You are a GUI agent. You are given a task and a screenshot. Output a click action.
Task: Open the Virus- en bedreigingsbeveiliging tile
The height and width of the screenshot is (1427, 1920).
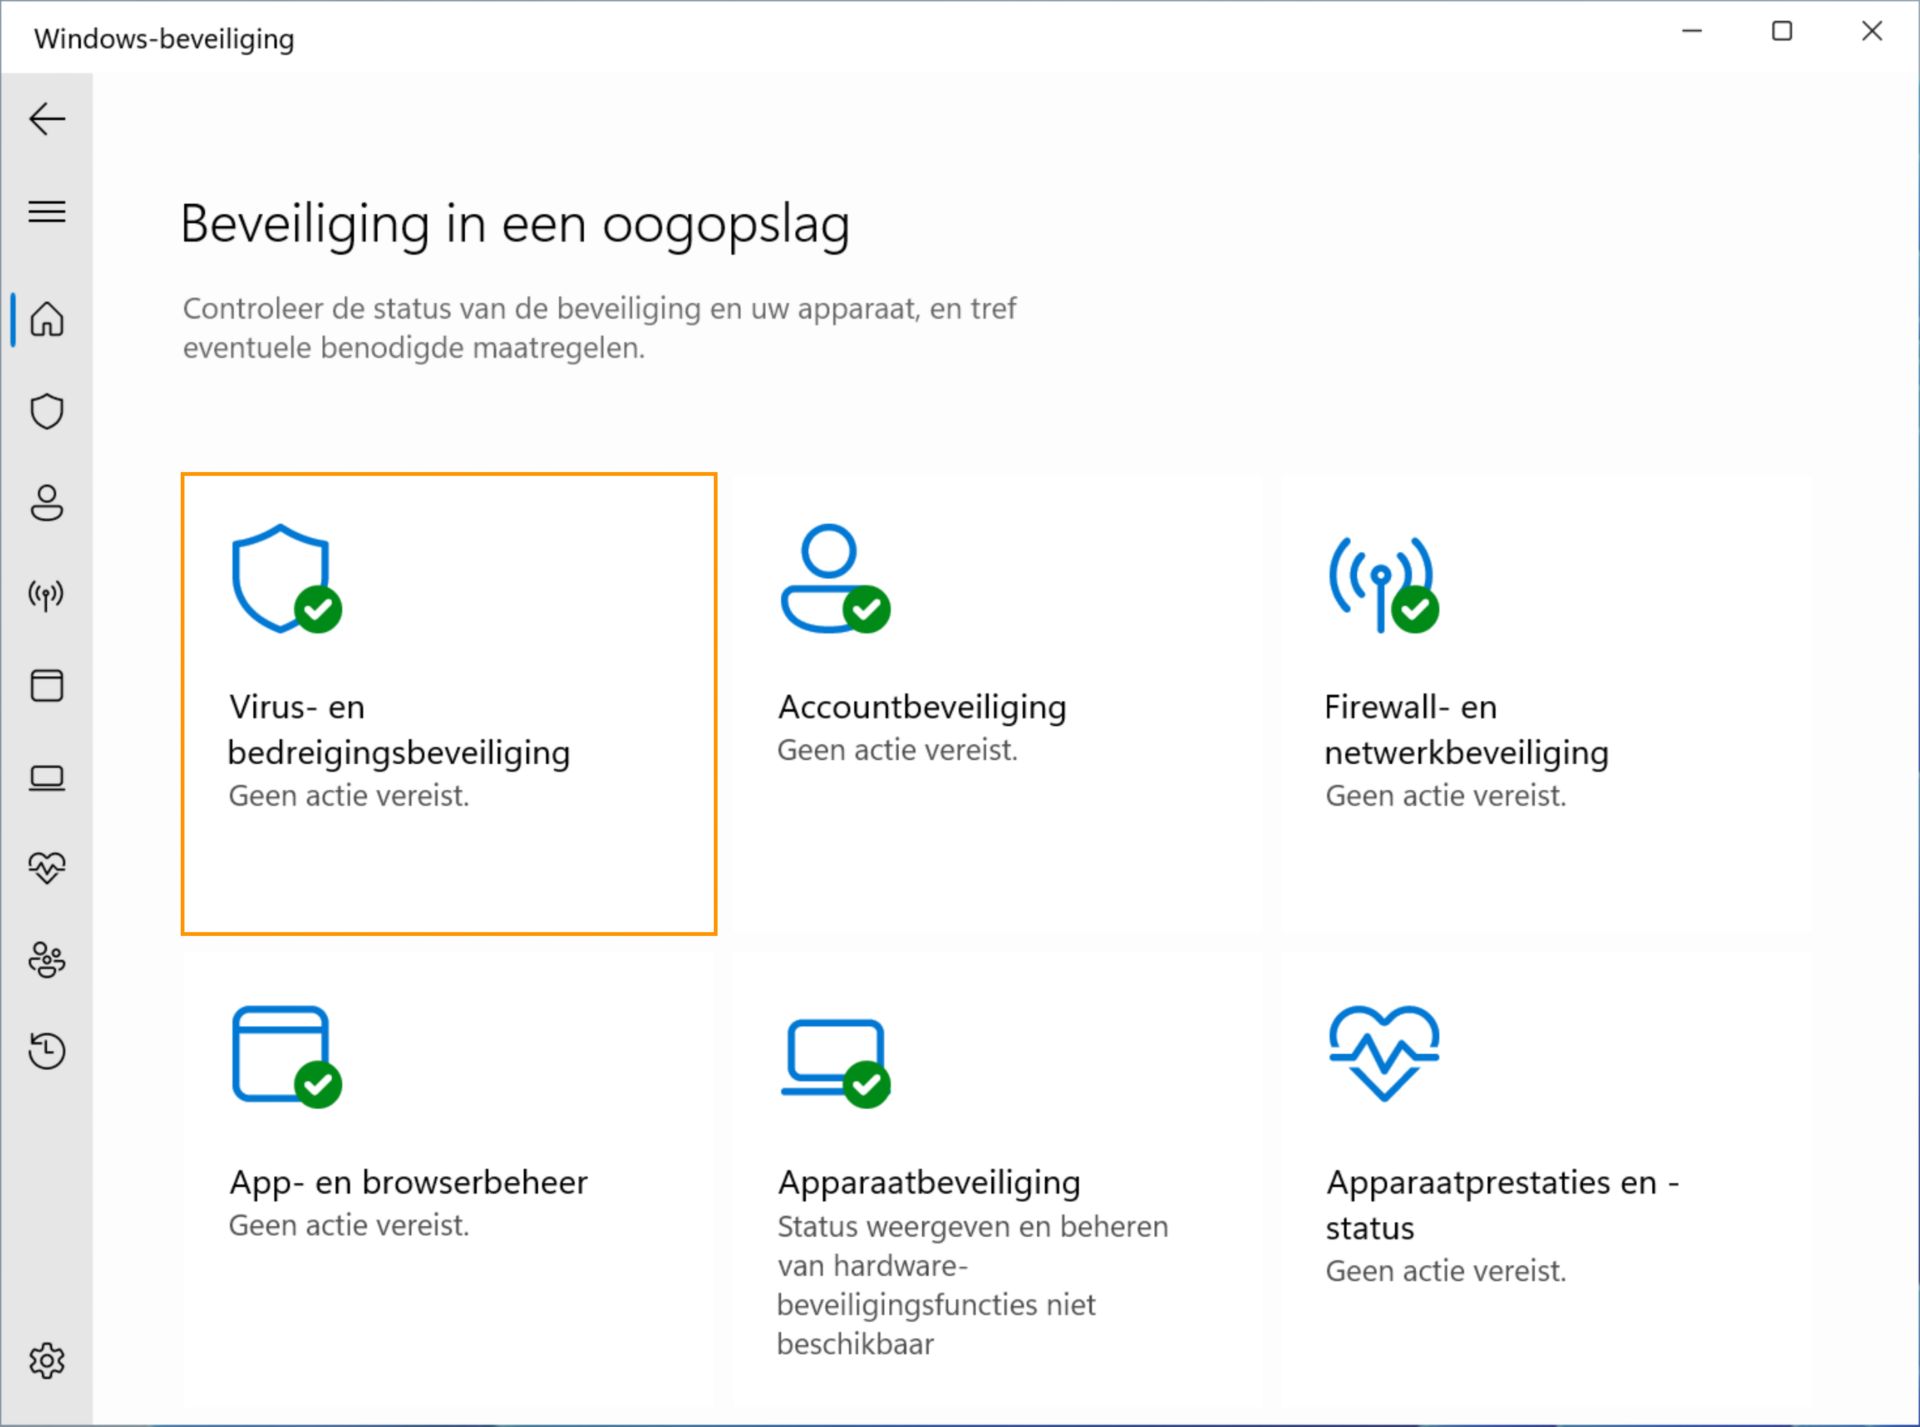click(449, 704)
